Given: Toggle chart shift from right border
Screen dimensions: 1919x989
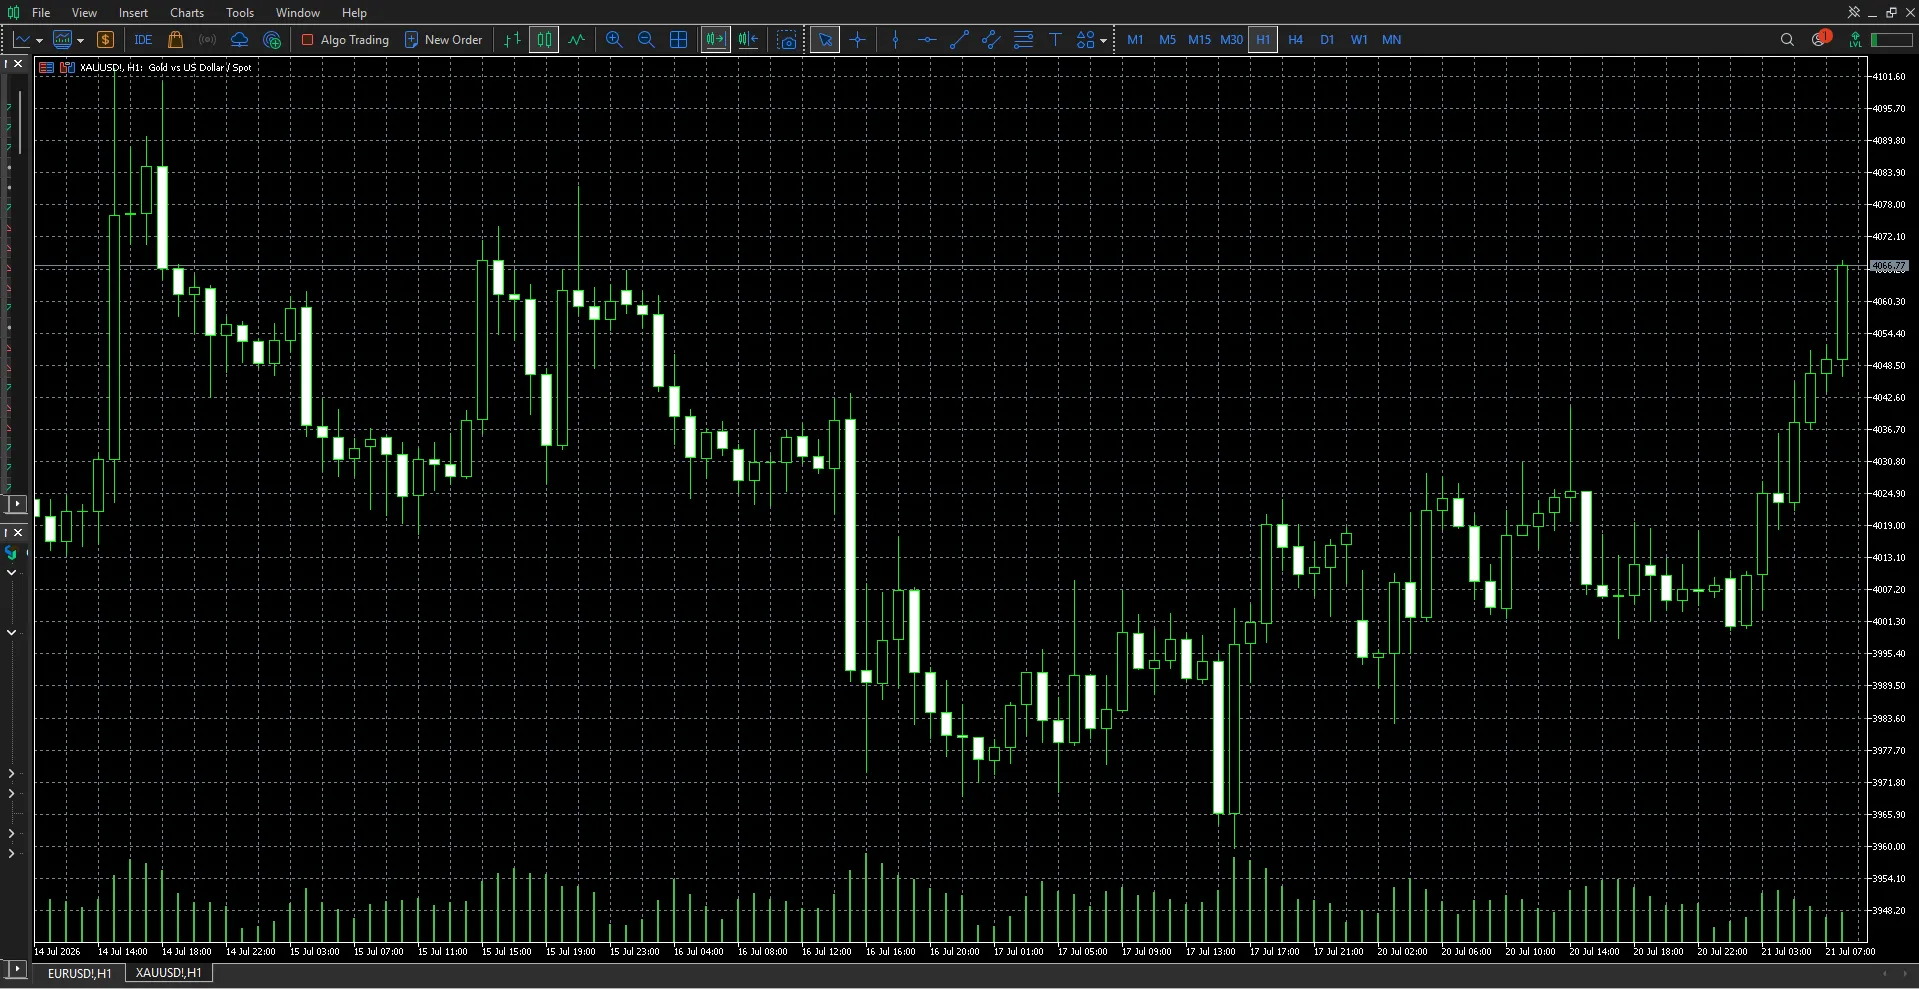Looking at the screenshot, I should (748, 40).
